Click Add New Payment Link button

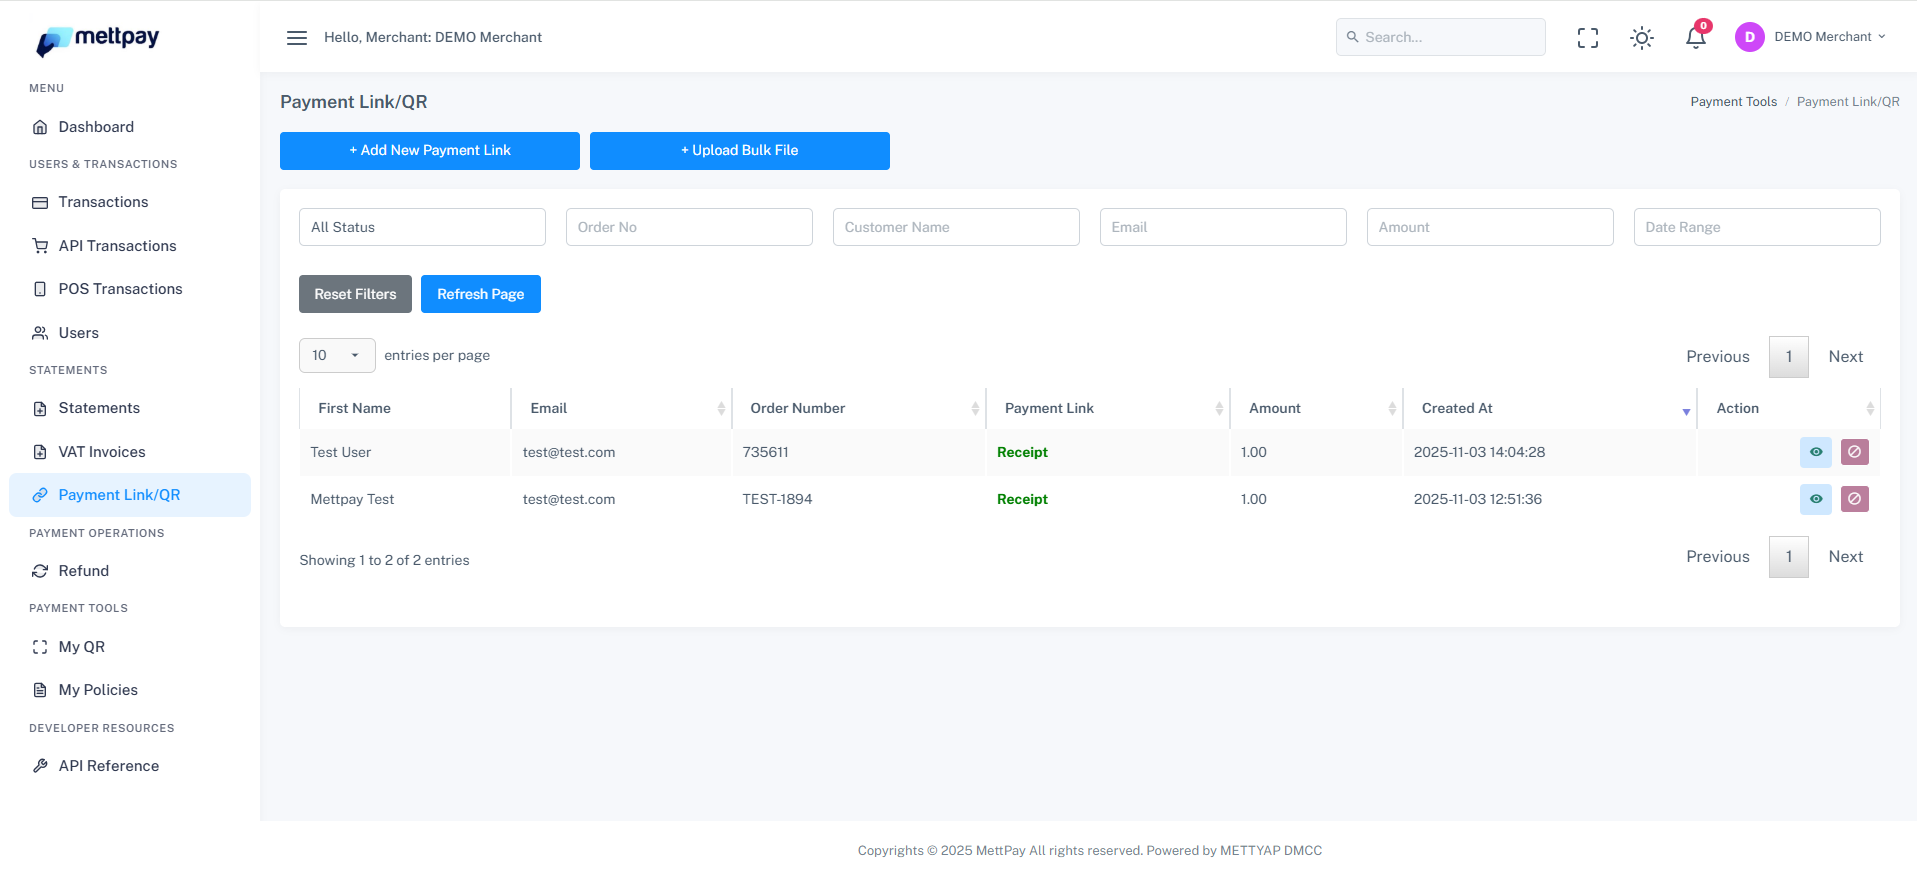tap(430, 151)
